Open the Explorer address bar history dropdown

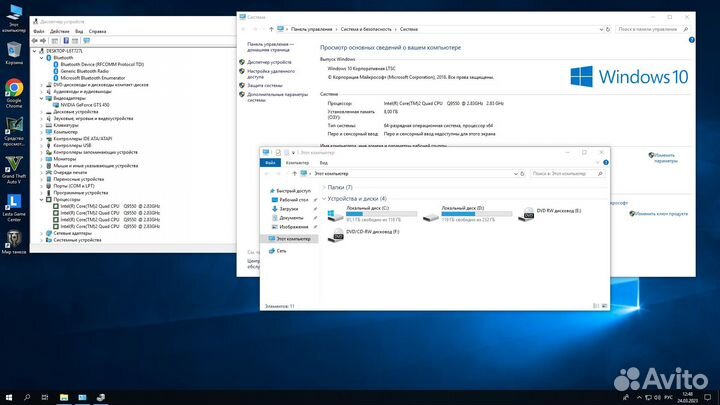pos(515,174)
